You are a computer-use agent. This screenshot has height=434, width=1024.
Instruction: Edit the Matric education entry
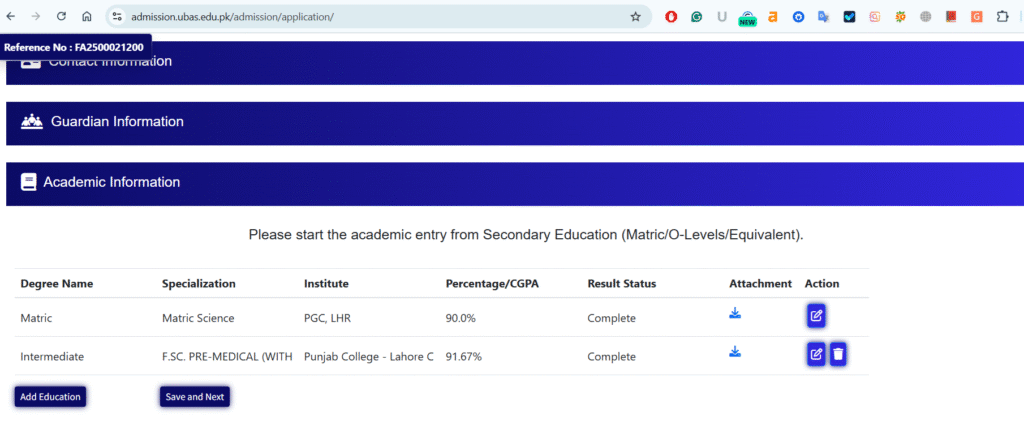click(x=816, y=316)
